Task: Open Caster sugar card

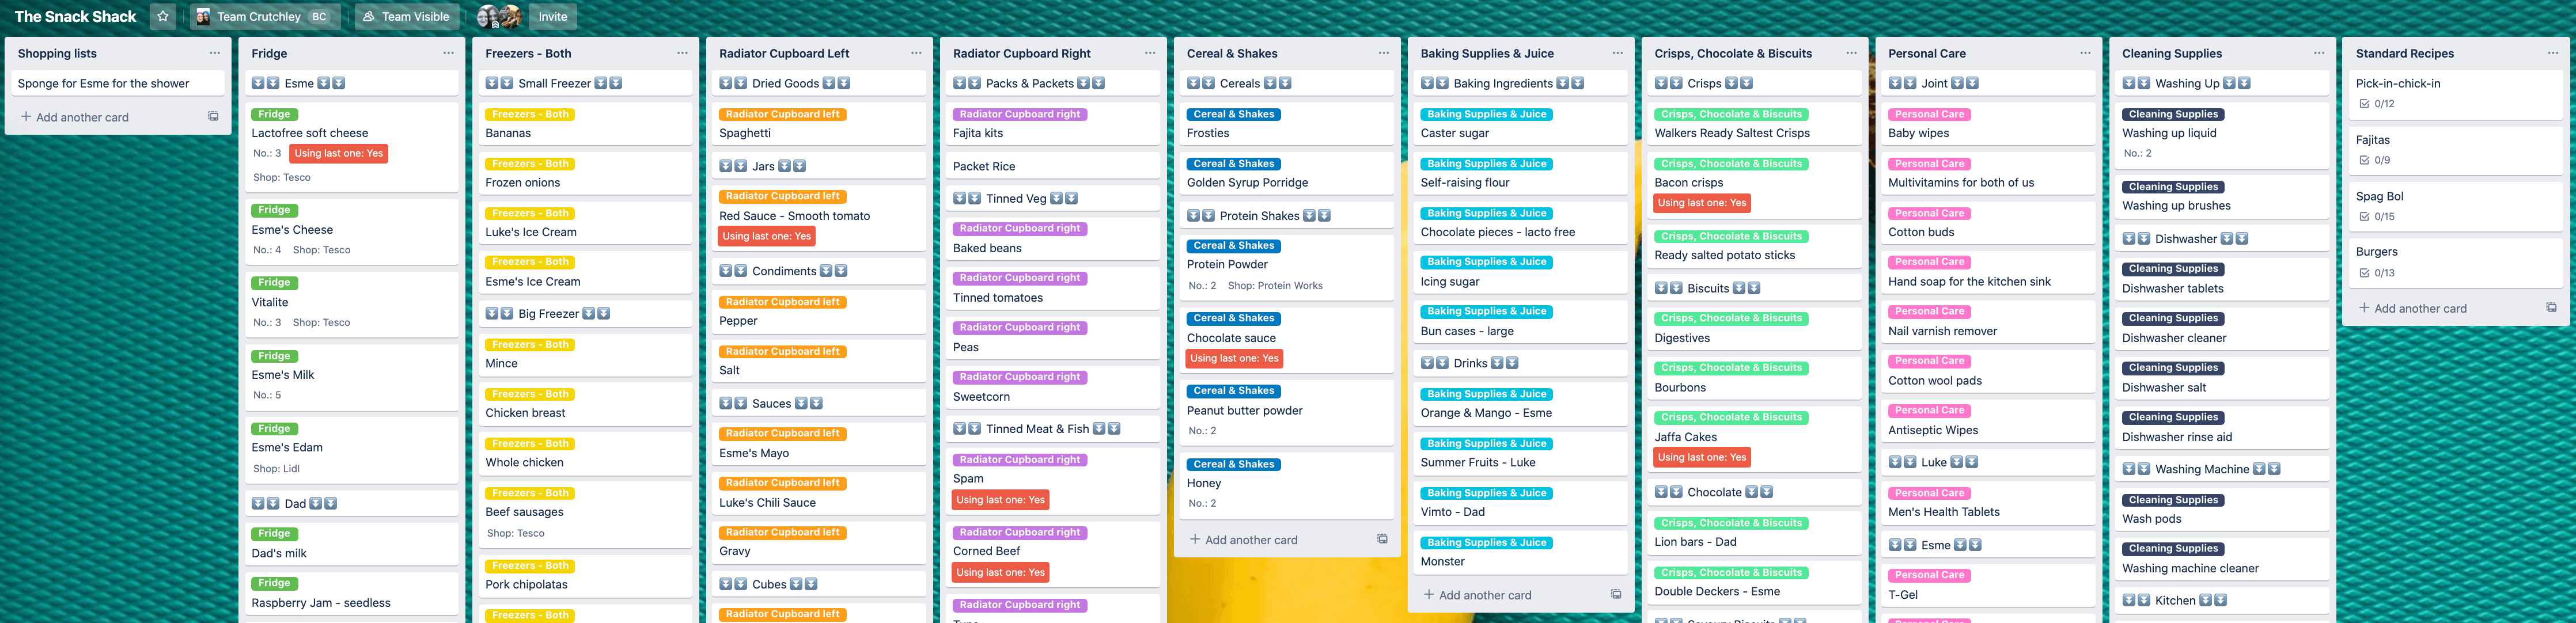Action: (x=1521, y=124)
